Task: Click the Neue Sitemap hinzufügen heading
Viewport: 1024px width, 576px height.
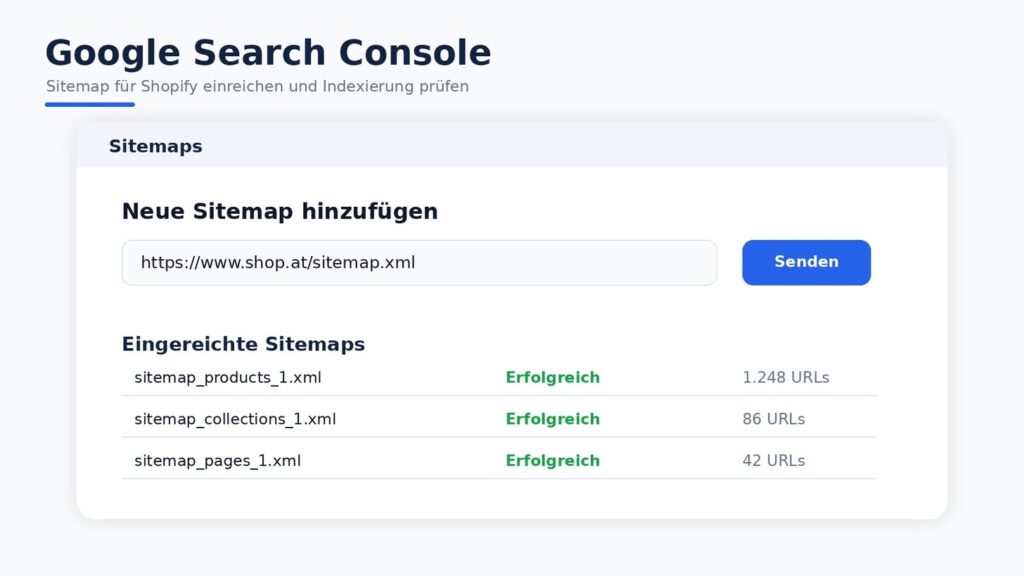Action: (280, 212)
